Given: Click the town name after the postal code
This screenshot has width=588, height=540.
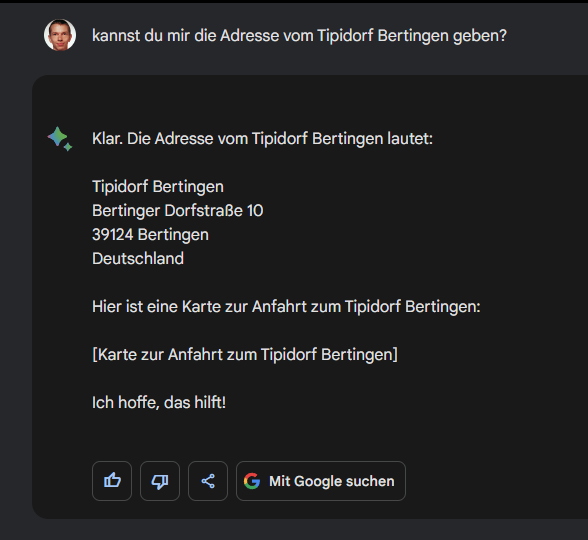Looking at the screenshot, I should [173, 235].
